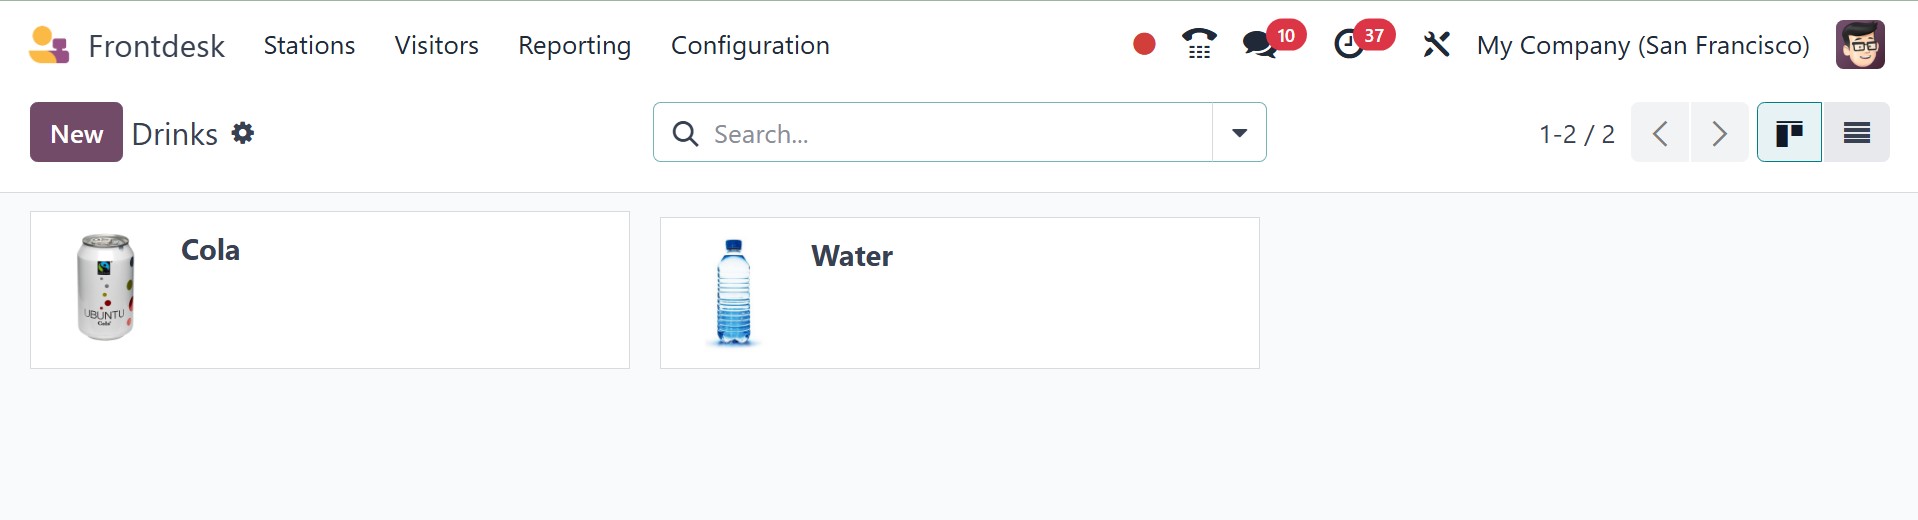Click the user avatar picture
1918x520 pixels.
(x=1859, y=45)
